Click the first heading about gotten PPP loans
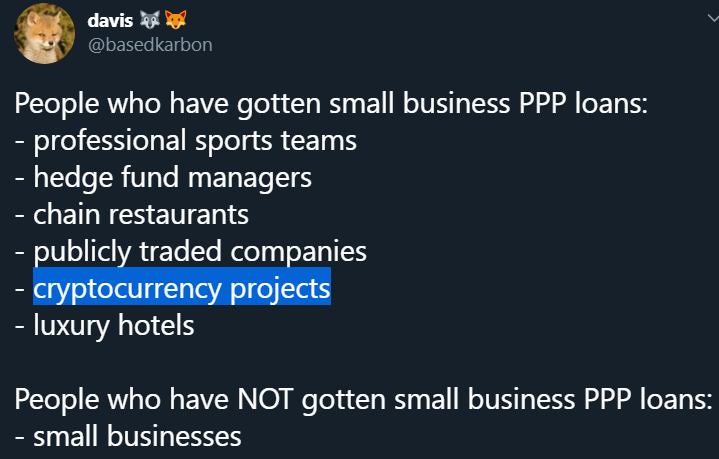719x459 pixels. tap(331, 104)
